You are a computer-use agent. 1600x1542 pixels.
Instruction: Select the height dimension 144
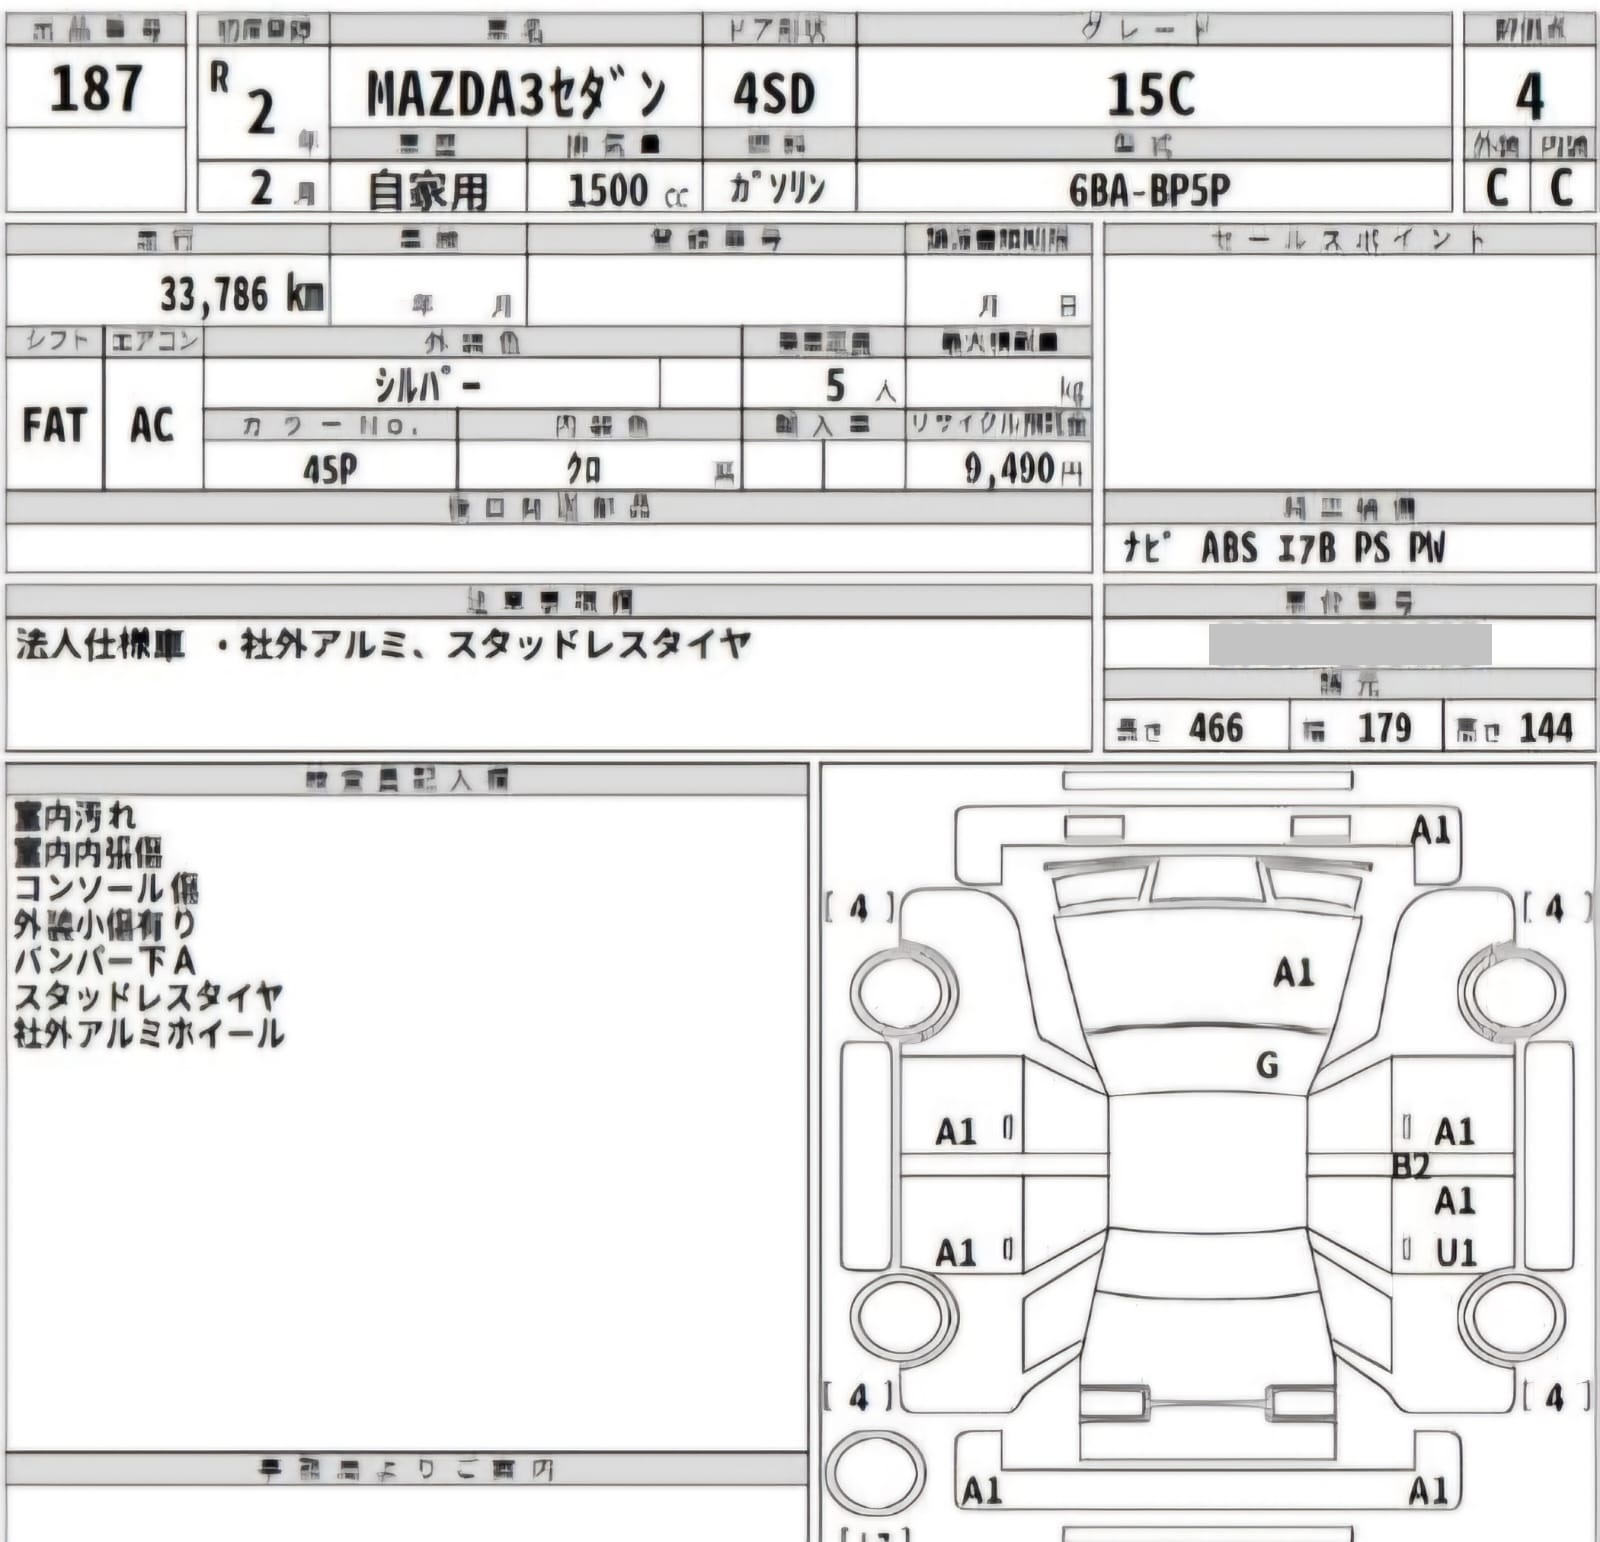coord(1546,728)
